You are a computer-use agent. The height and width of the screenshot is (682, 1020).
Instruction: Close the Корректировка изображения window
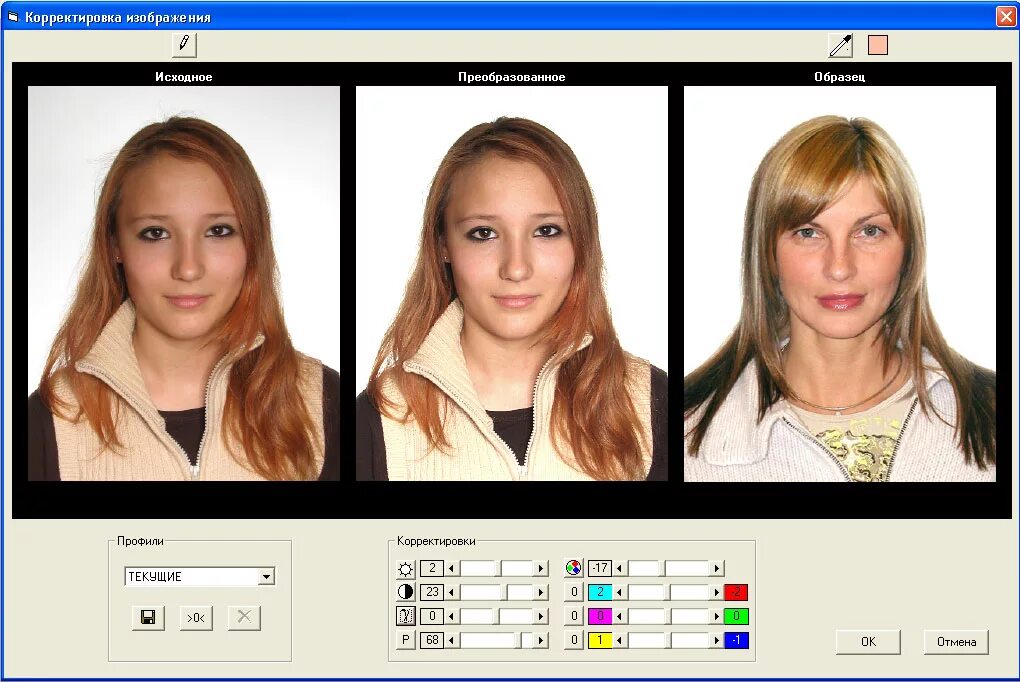click(x=1006, y=16)
